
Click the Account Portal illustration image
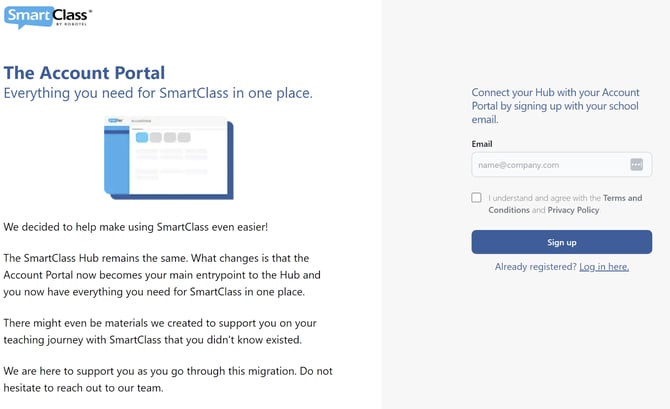pos(169,158)
